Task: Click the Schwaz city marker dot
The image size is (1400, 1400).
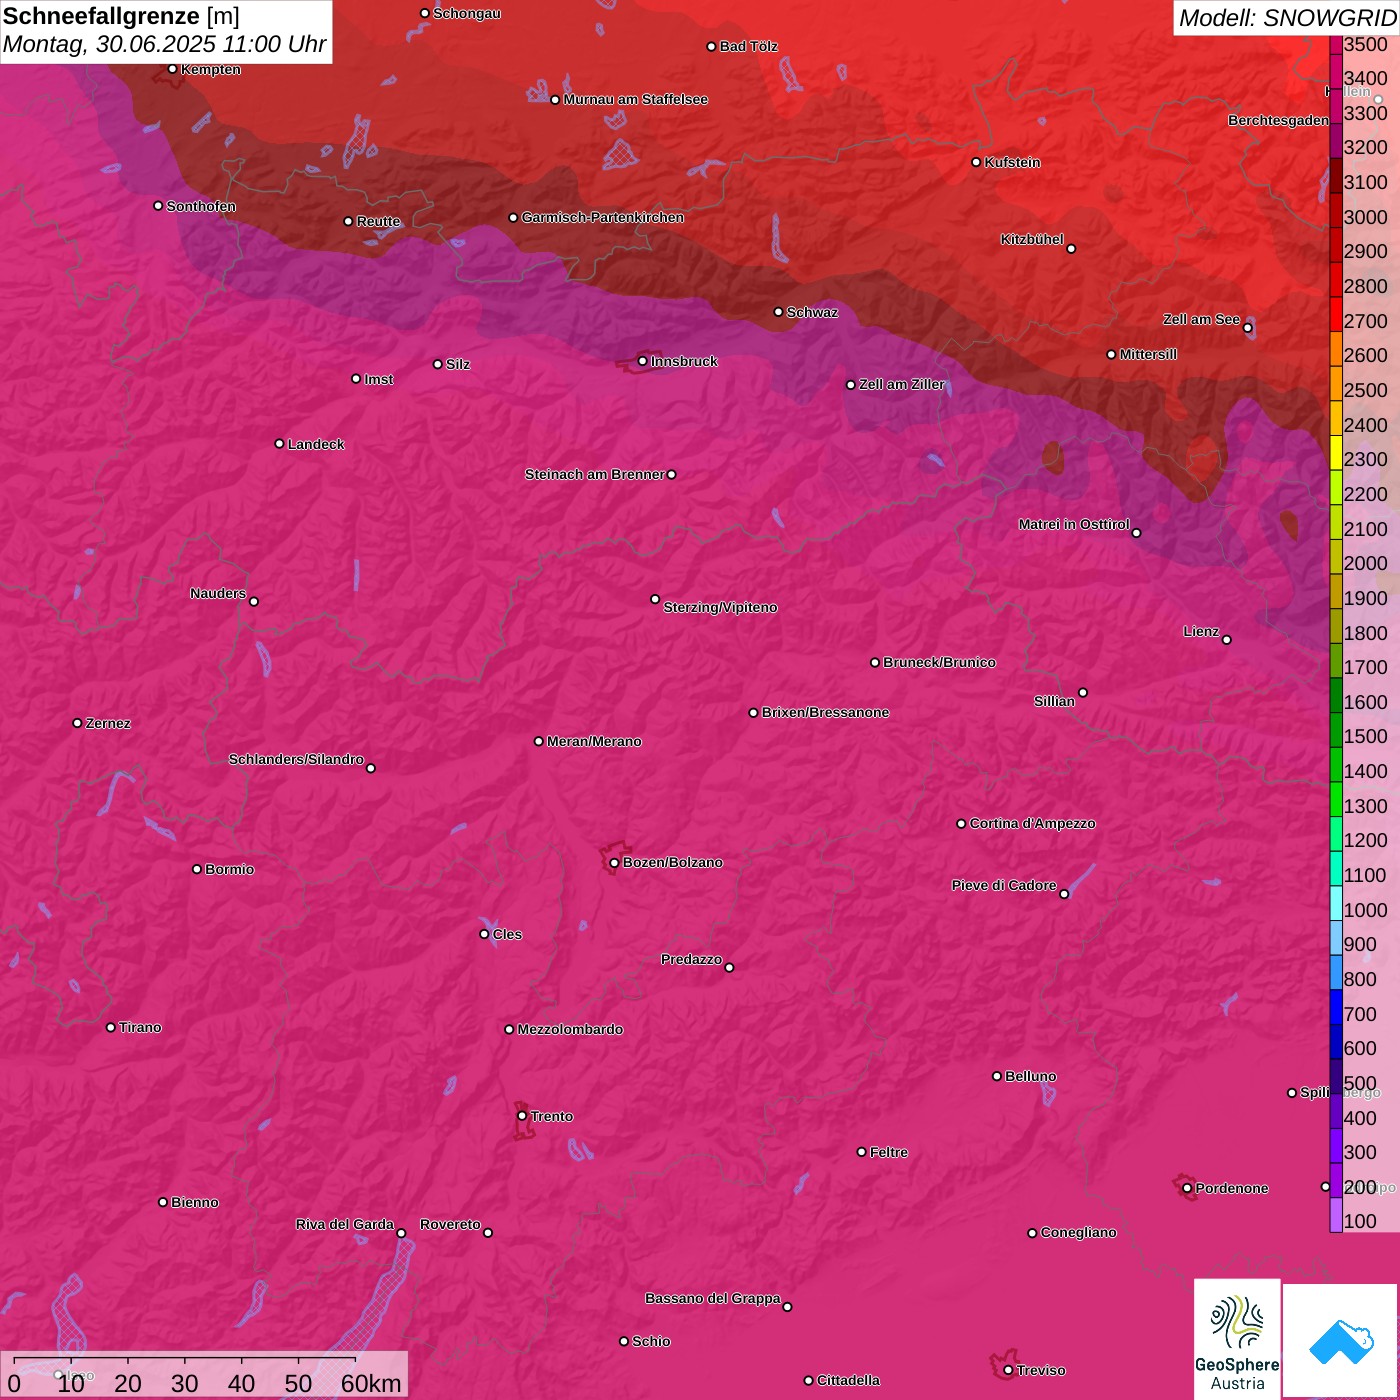Action: pyautogui.click(x=779, y=312)
